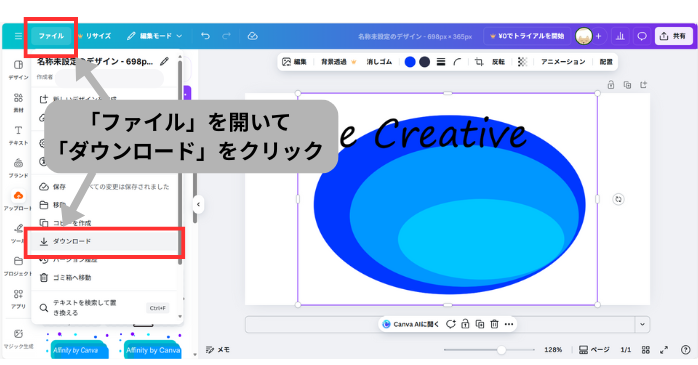Expand the 編集モード dropdown
This screenshot has width=698, height=365.
pos(154,36)
